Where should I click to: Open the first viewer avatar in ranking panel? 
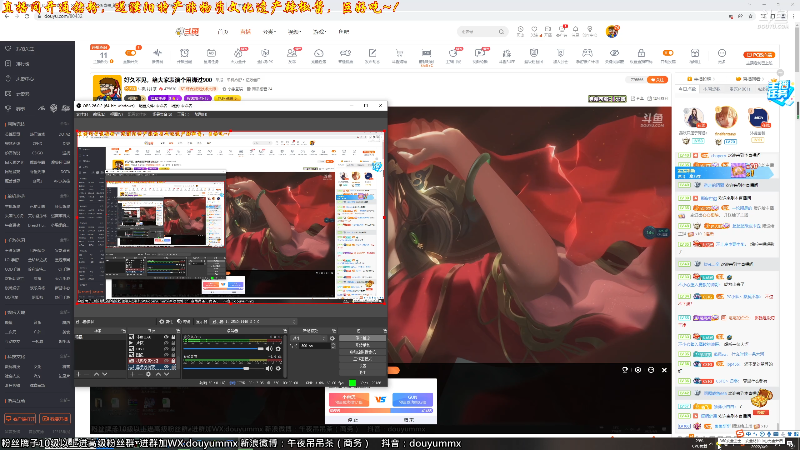coord(694,117)
